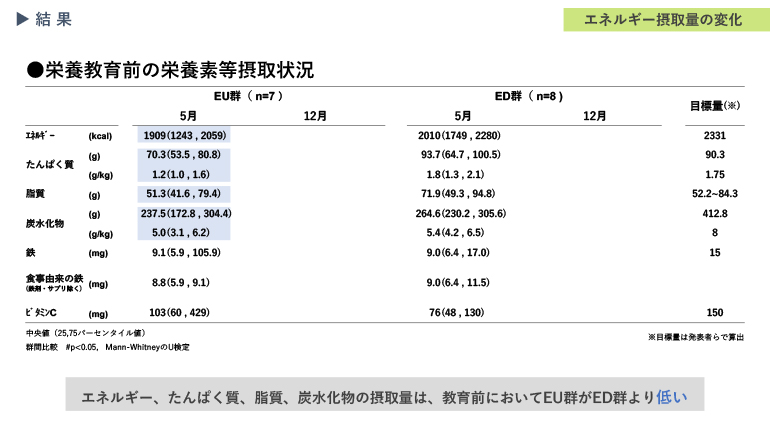This screenshot has height=433, width=770.
Task: Click the 12月 header under ED群
Action: click(x=594, y=116)
